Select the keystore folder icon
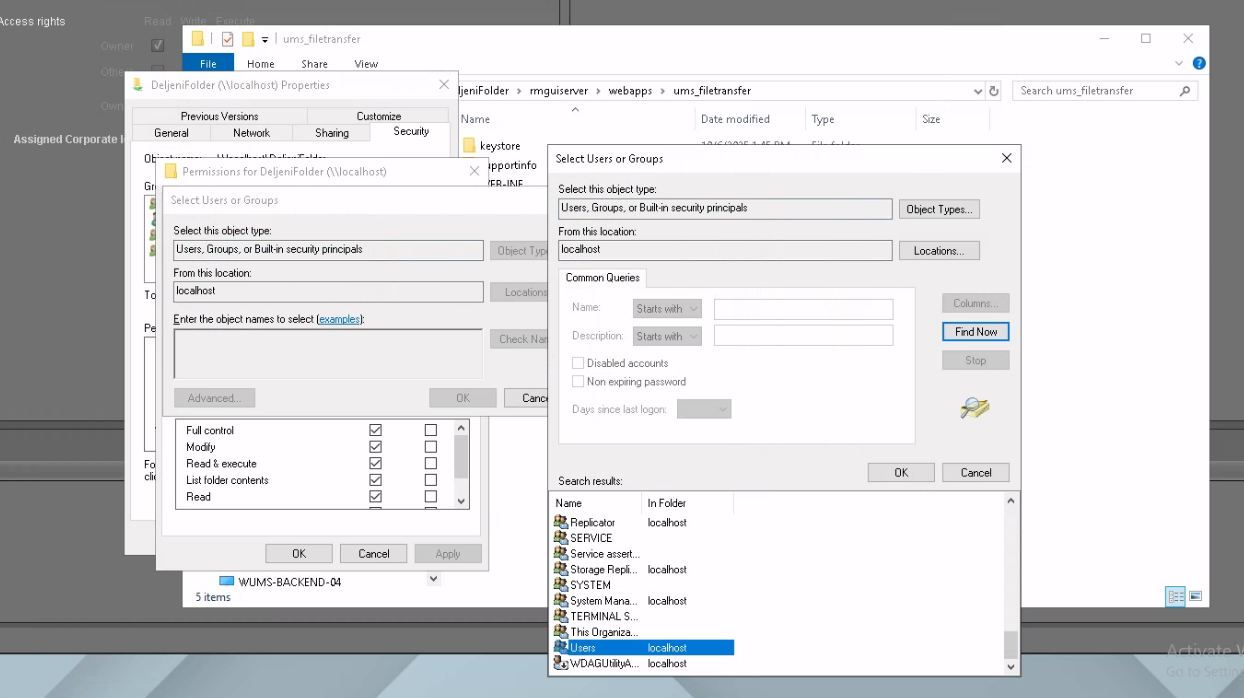 click(469, 146)
